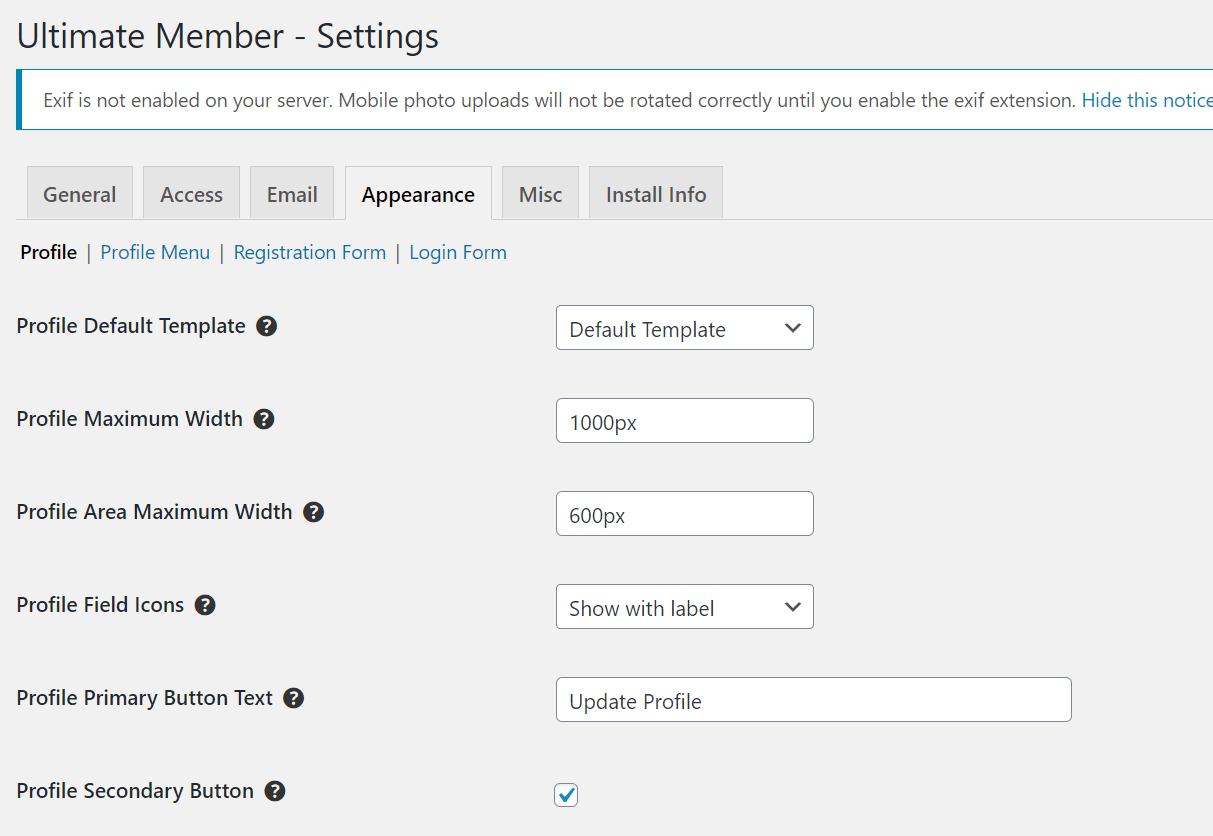This screenshot has height=836, width=1213.
Task: View the Install Info tab
Action: (655, 193)
